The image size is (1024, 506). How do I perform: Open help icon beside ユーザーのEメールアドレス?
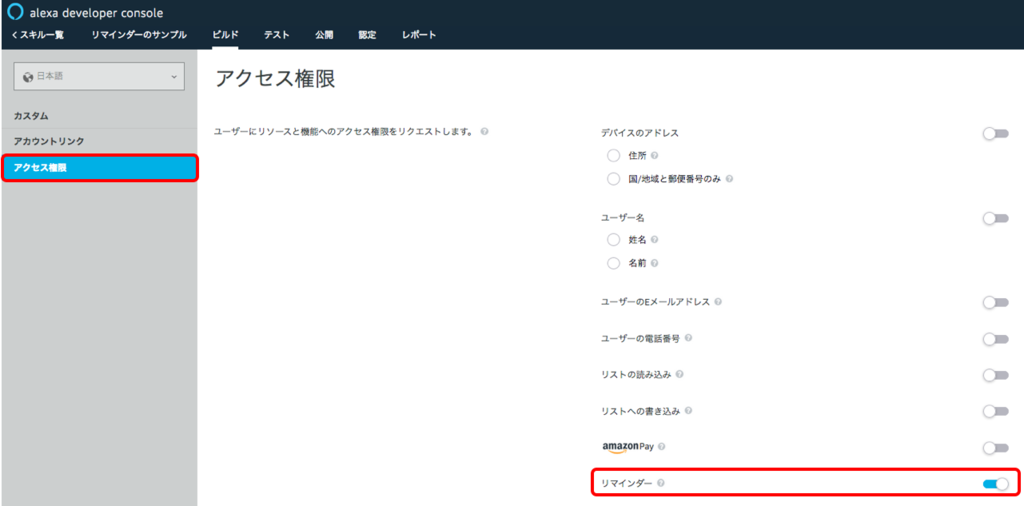point(718,302)
